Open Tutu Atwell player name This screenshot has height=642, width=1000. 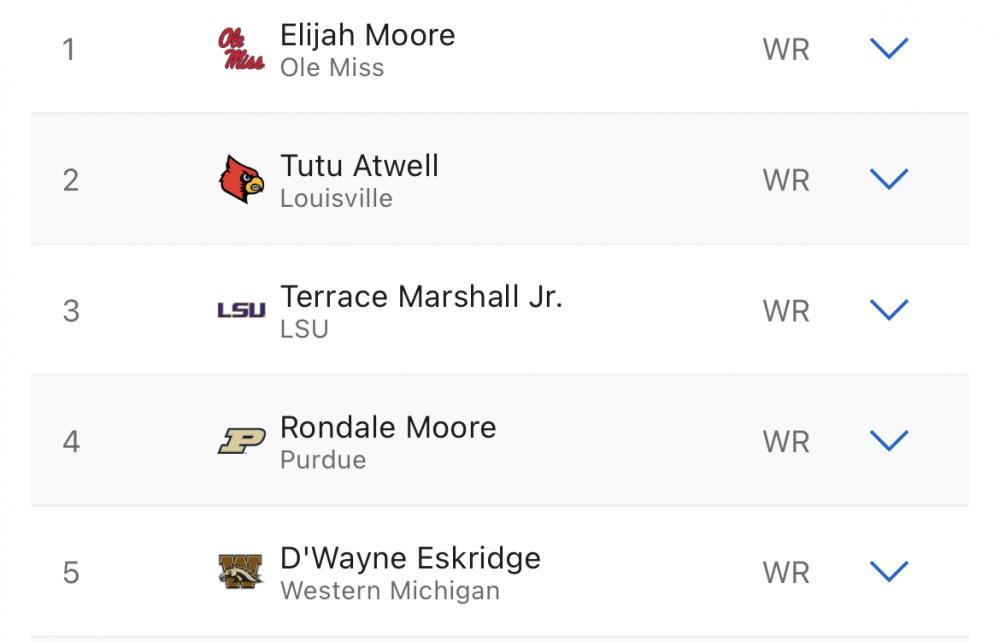tap(359, 166)
